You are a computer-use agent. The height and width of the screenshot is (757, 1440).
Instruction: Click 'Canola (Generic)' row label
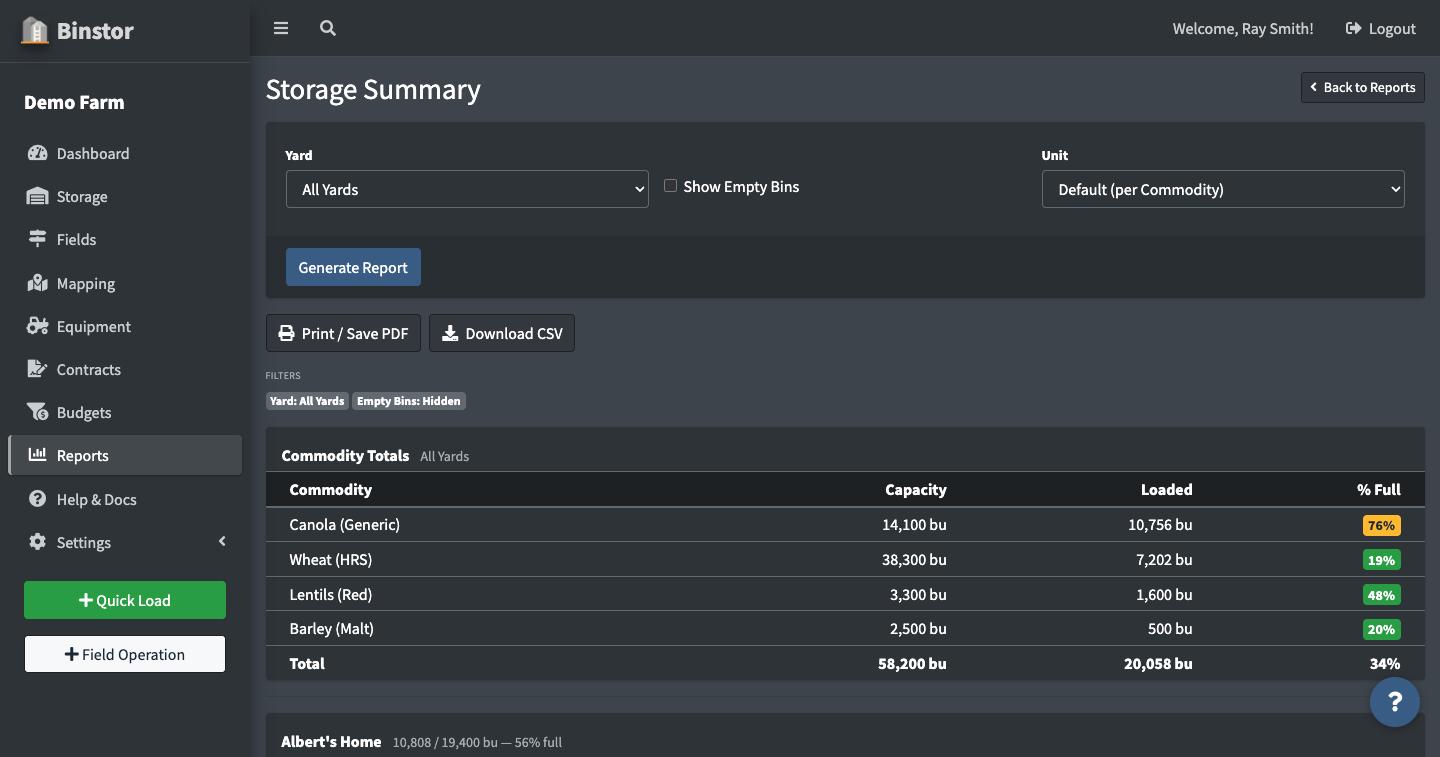coord(344,524)
